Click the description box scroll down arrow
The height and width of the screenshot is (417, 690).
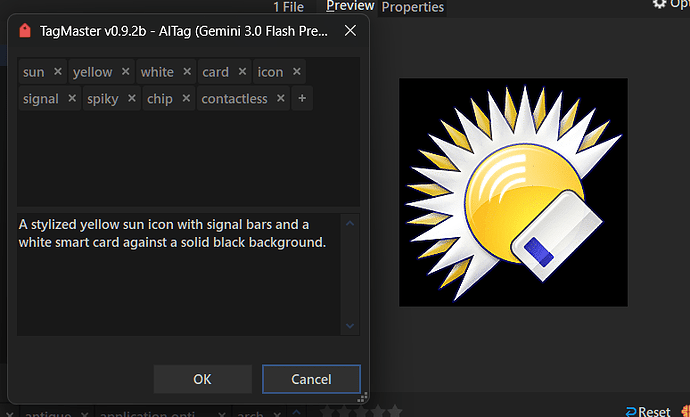[x=349, y=325]
